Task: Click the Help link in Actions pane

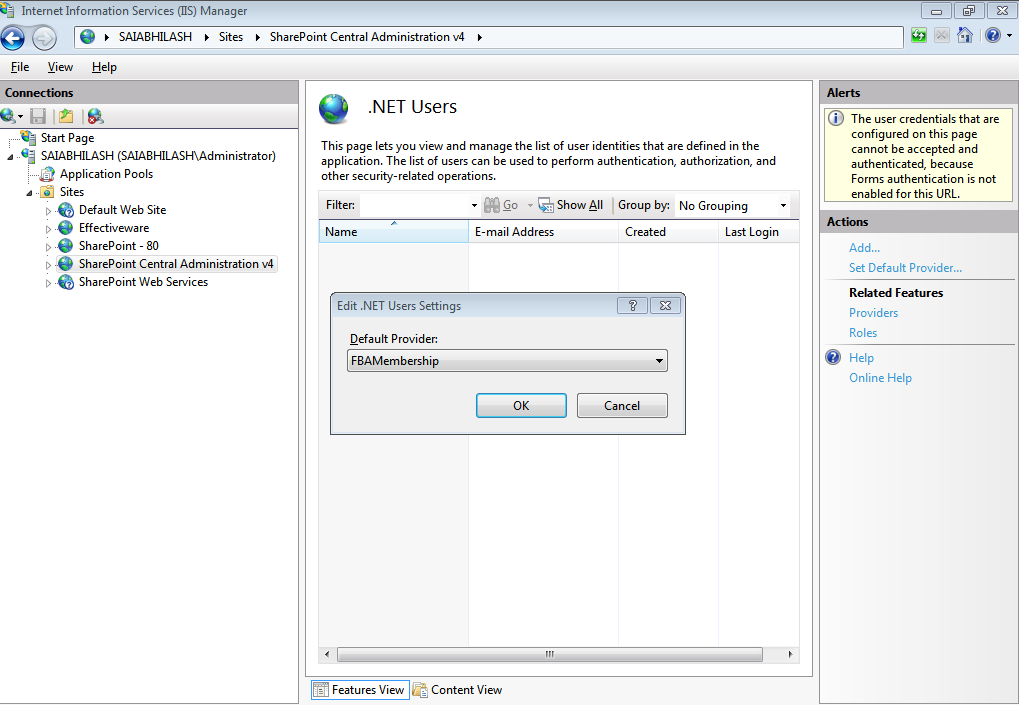Action: (x=861, y=358)
